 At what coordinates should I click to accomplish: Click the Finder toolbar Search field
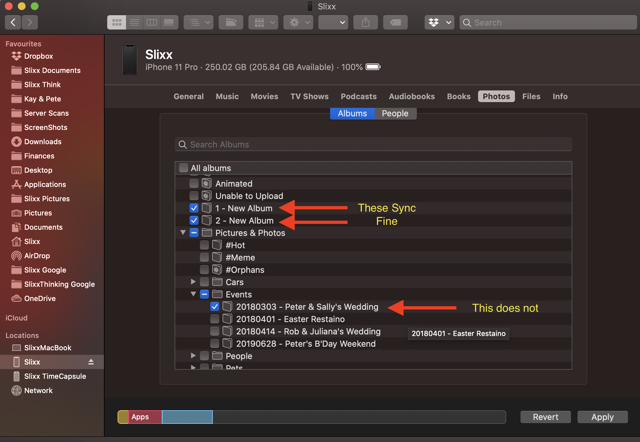click(x=548, y=22)
